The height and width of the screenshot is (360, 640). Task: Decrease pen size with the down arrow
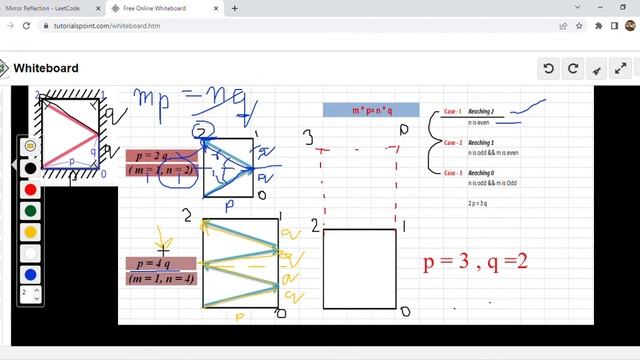37,298
